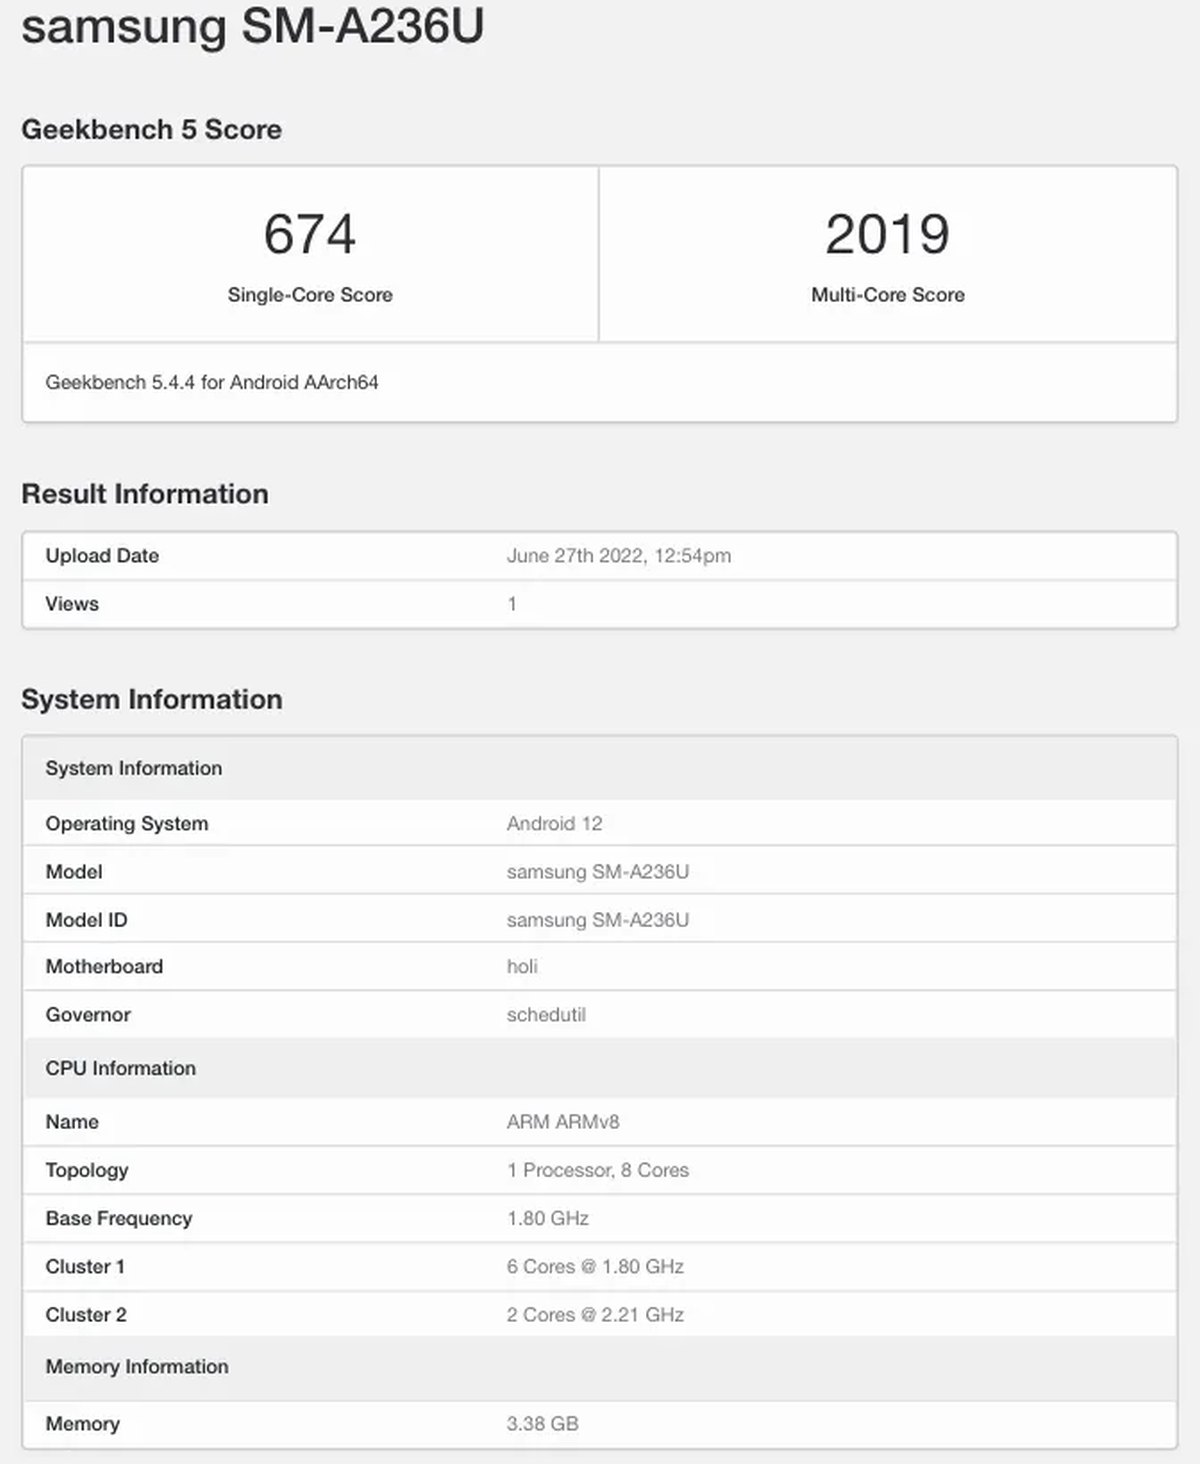
Task: Select the Base Frequency value 1.80 GHz
Action: pos(548,1219)
